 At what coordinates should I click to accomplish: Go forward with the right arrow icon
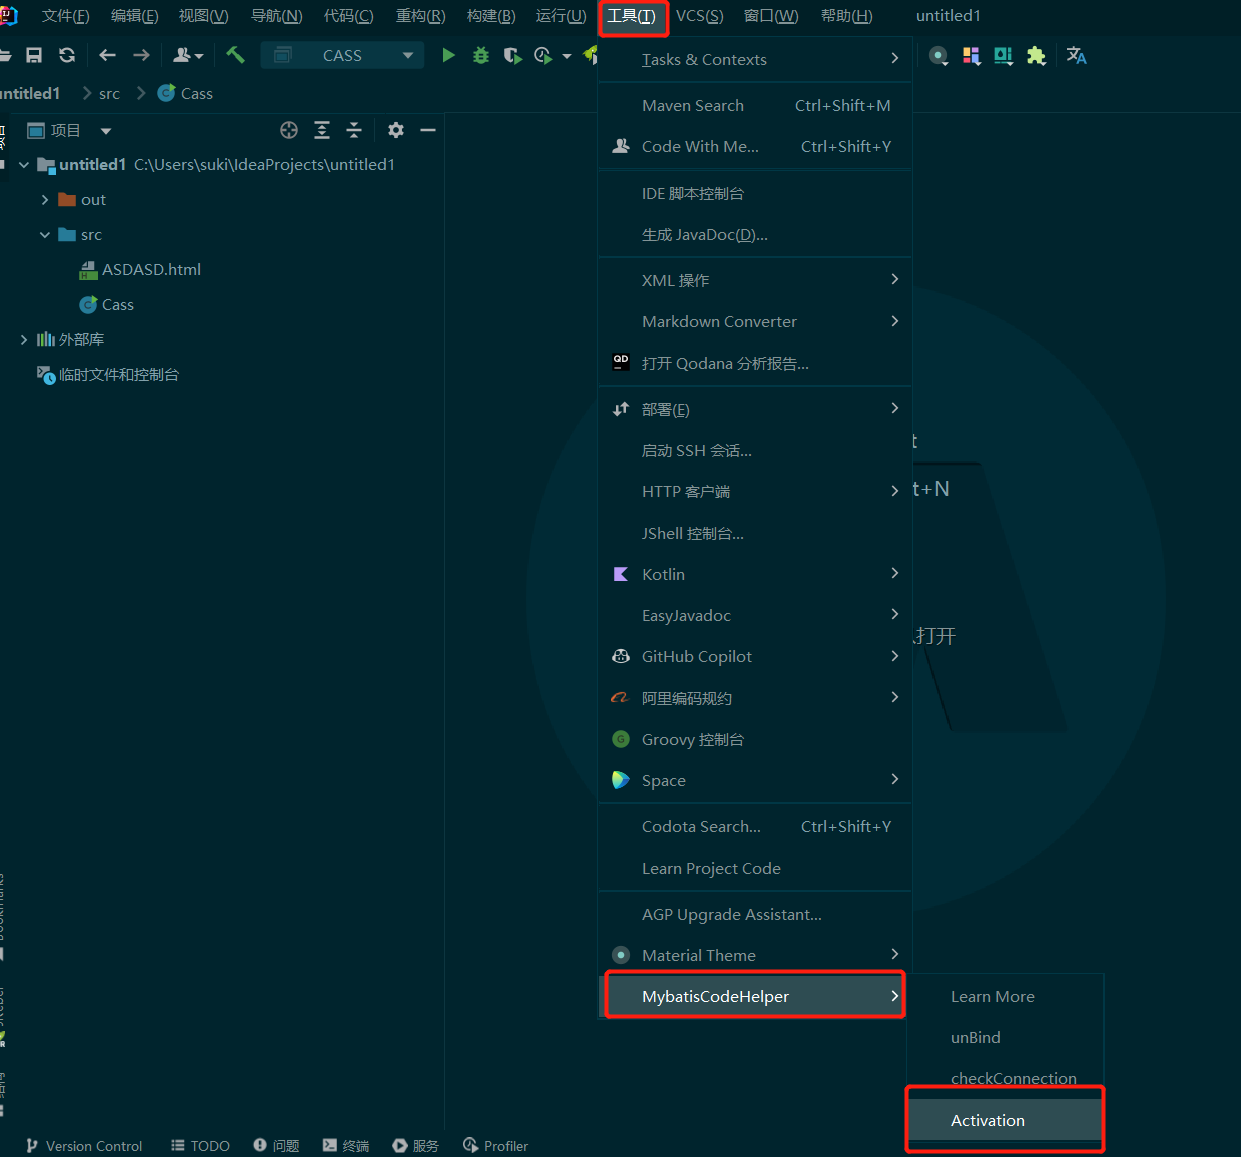point(141,55)
